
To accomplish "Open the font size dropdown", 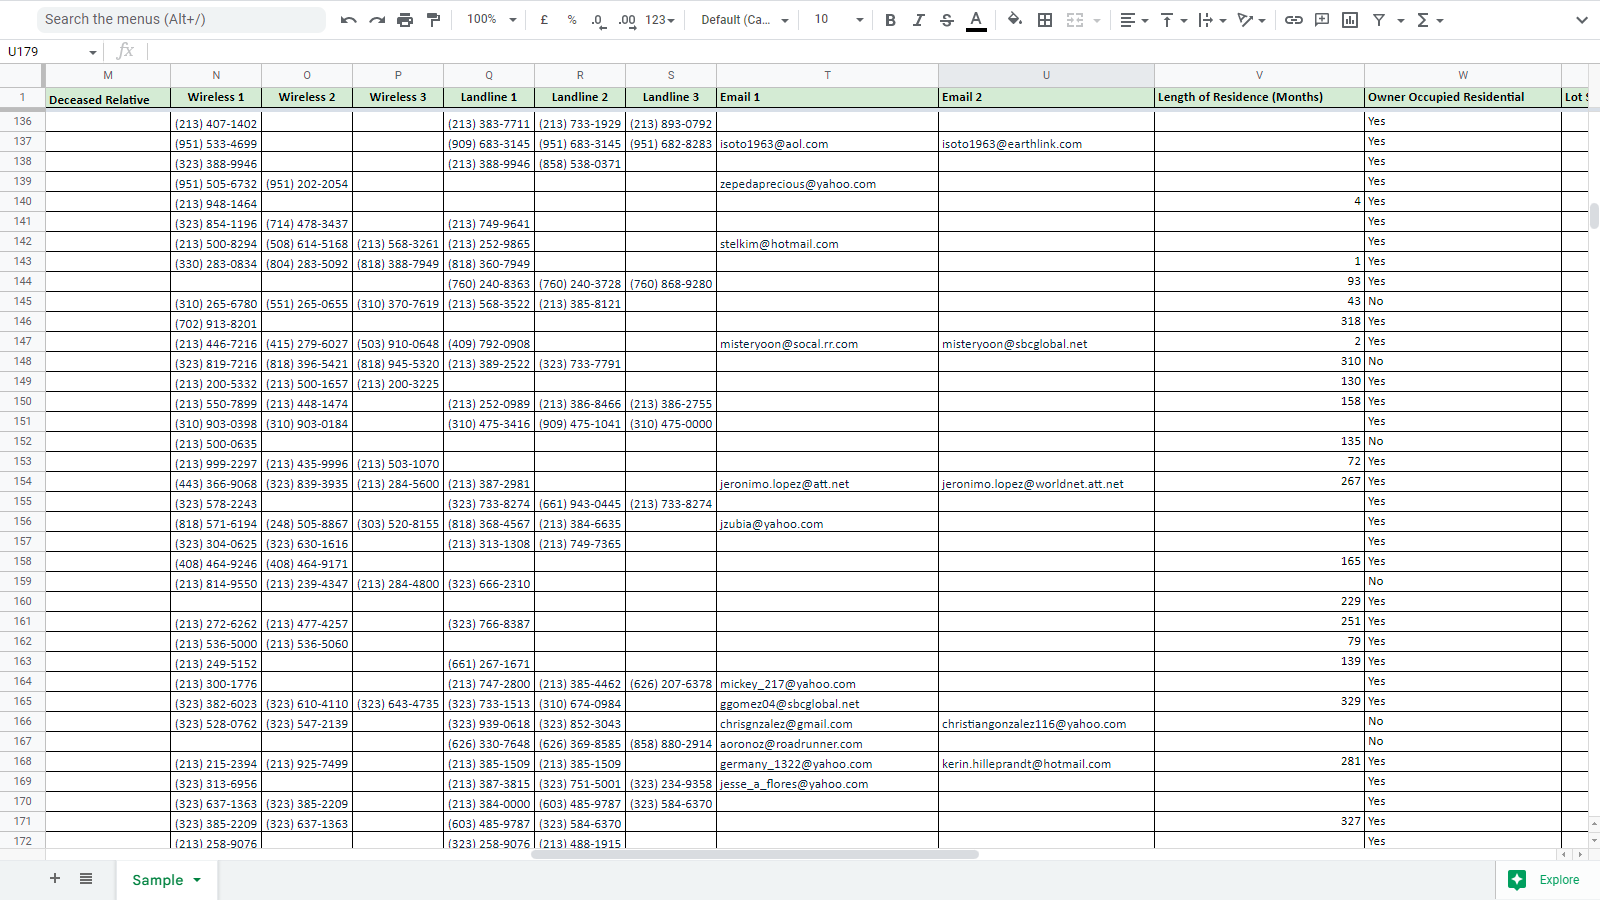I will point(838,20).
